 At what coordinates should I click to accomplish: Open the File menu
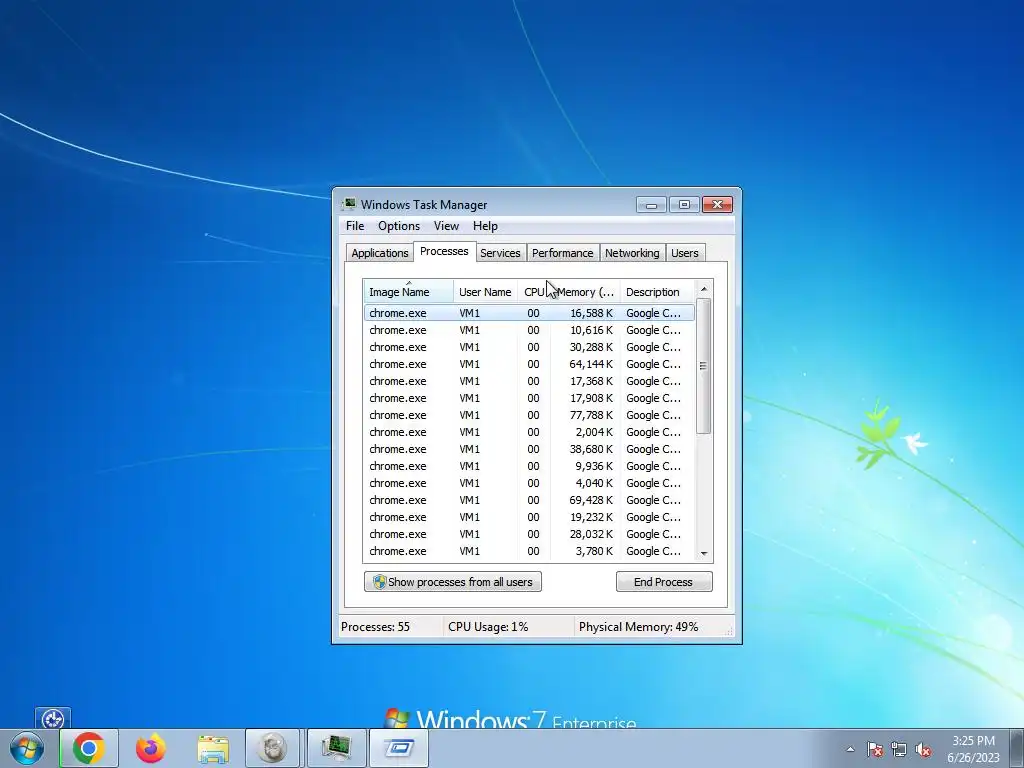pyautogui.click(x=355, y=226)
